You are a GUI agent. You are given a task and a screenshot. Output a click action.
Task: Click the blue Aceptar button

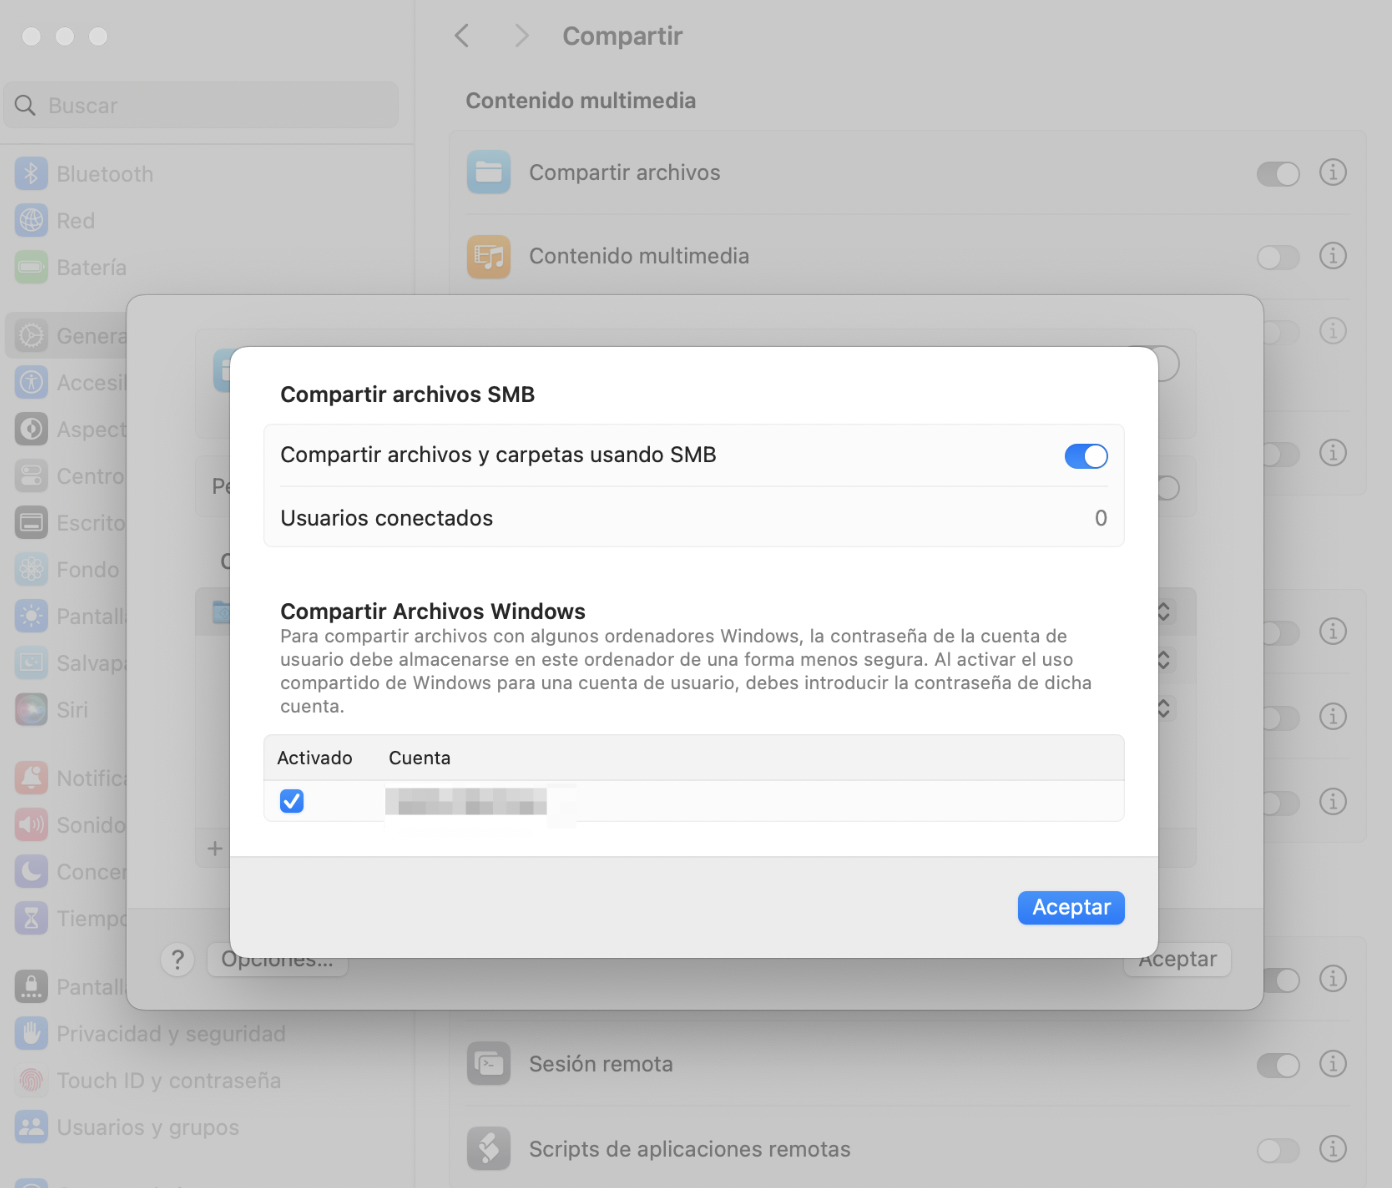pyautogui.click(x=1071, y=907)
